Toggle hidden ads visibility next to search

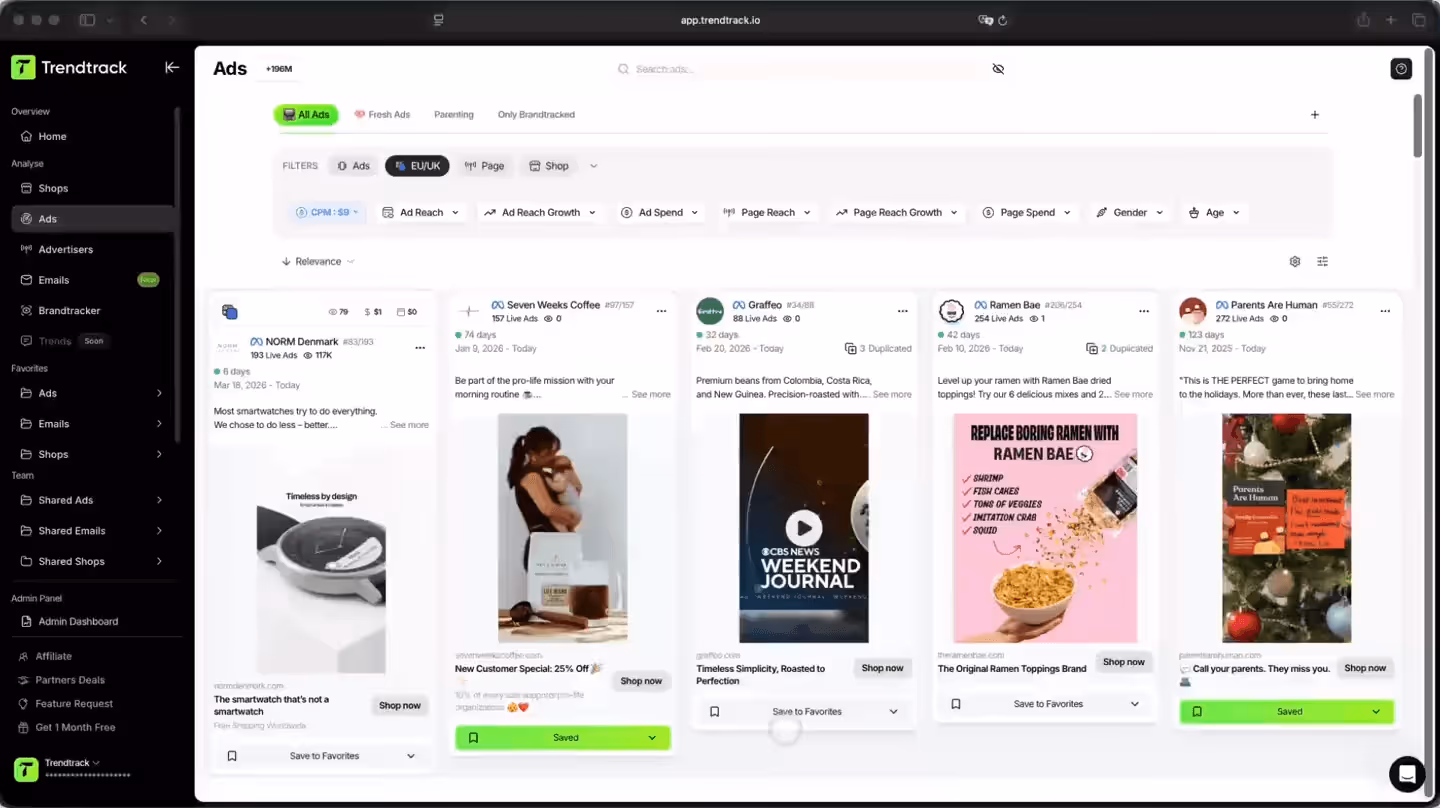click(x=998, y=68)
